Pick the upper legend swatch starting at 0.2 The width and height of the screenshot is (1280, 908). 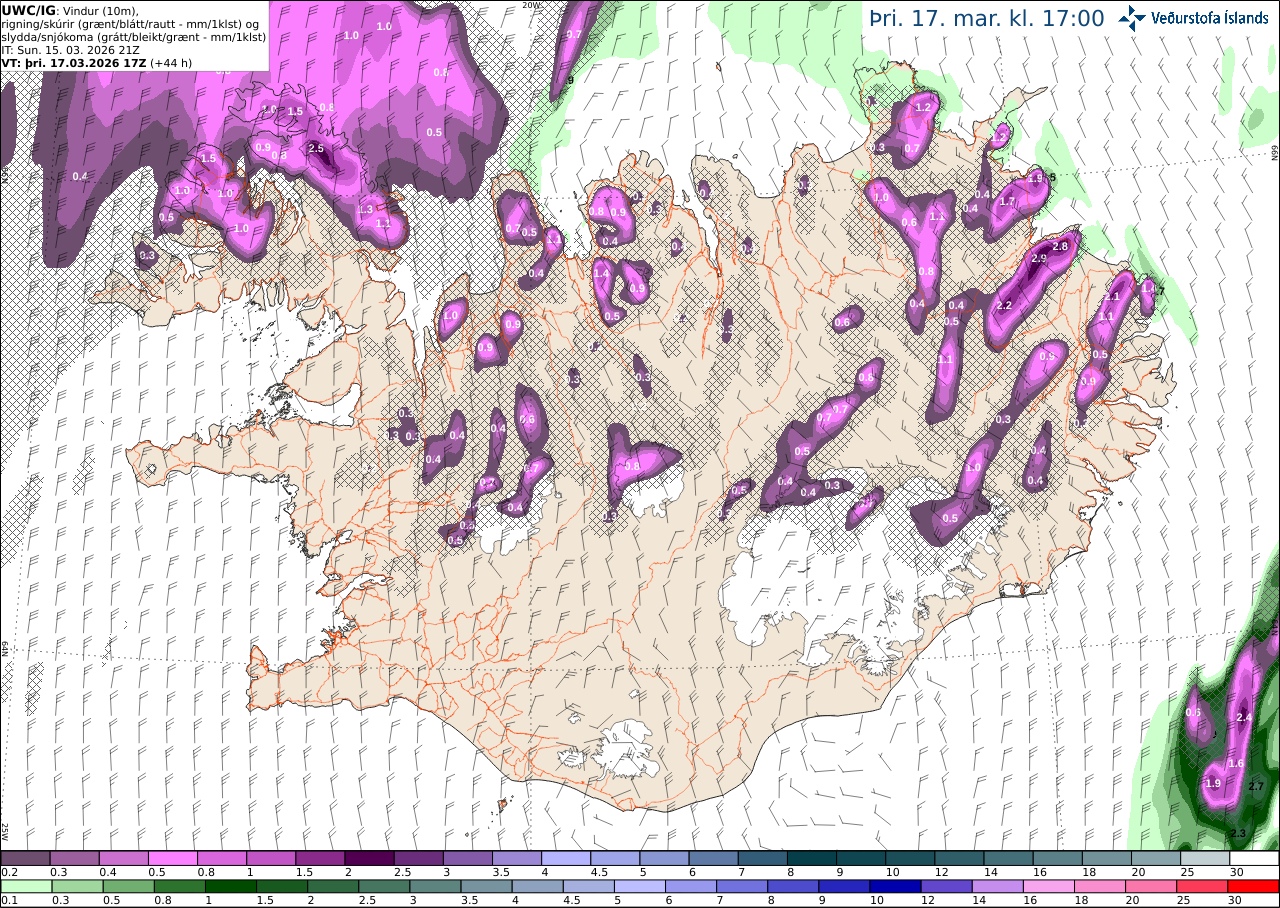[25, 858]
